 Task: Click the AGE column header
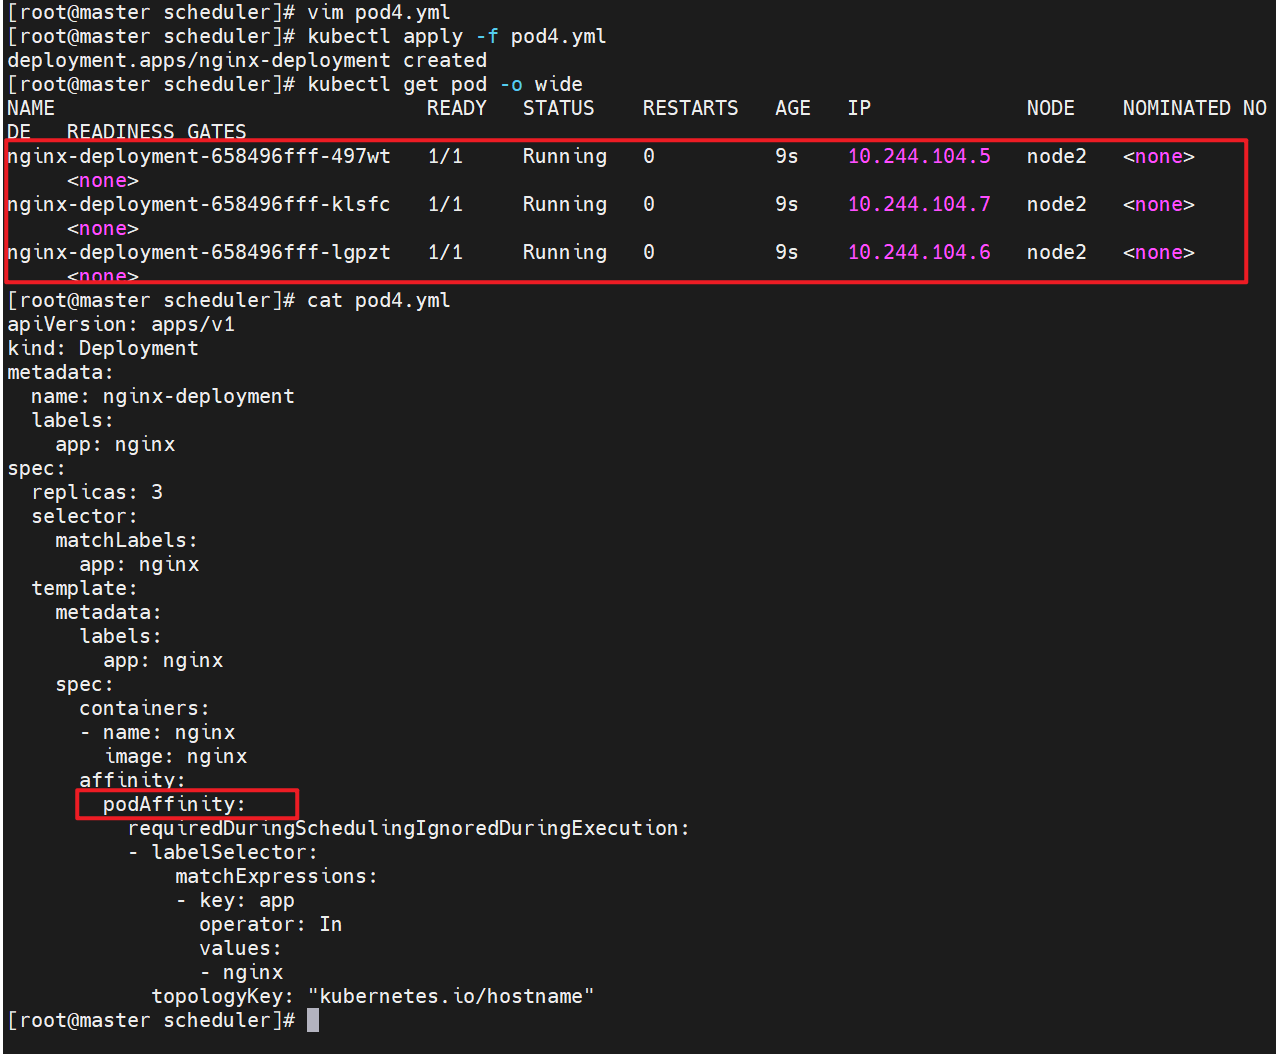click(x=793, y=108)
